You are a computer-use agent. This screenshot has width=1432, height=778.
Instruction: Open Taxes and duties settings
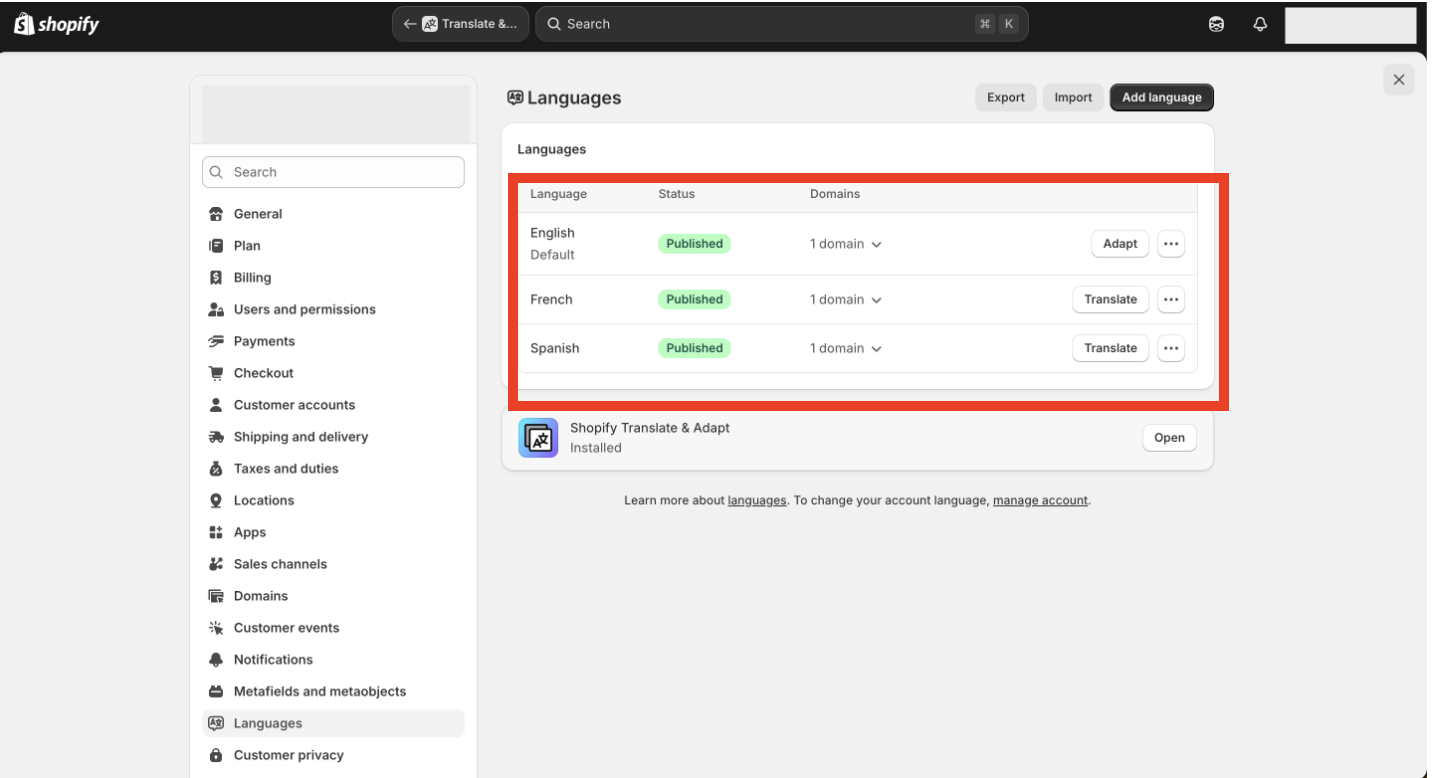coord(333,469)
